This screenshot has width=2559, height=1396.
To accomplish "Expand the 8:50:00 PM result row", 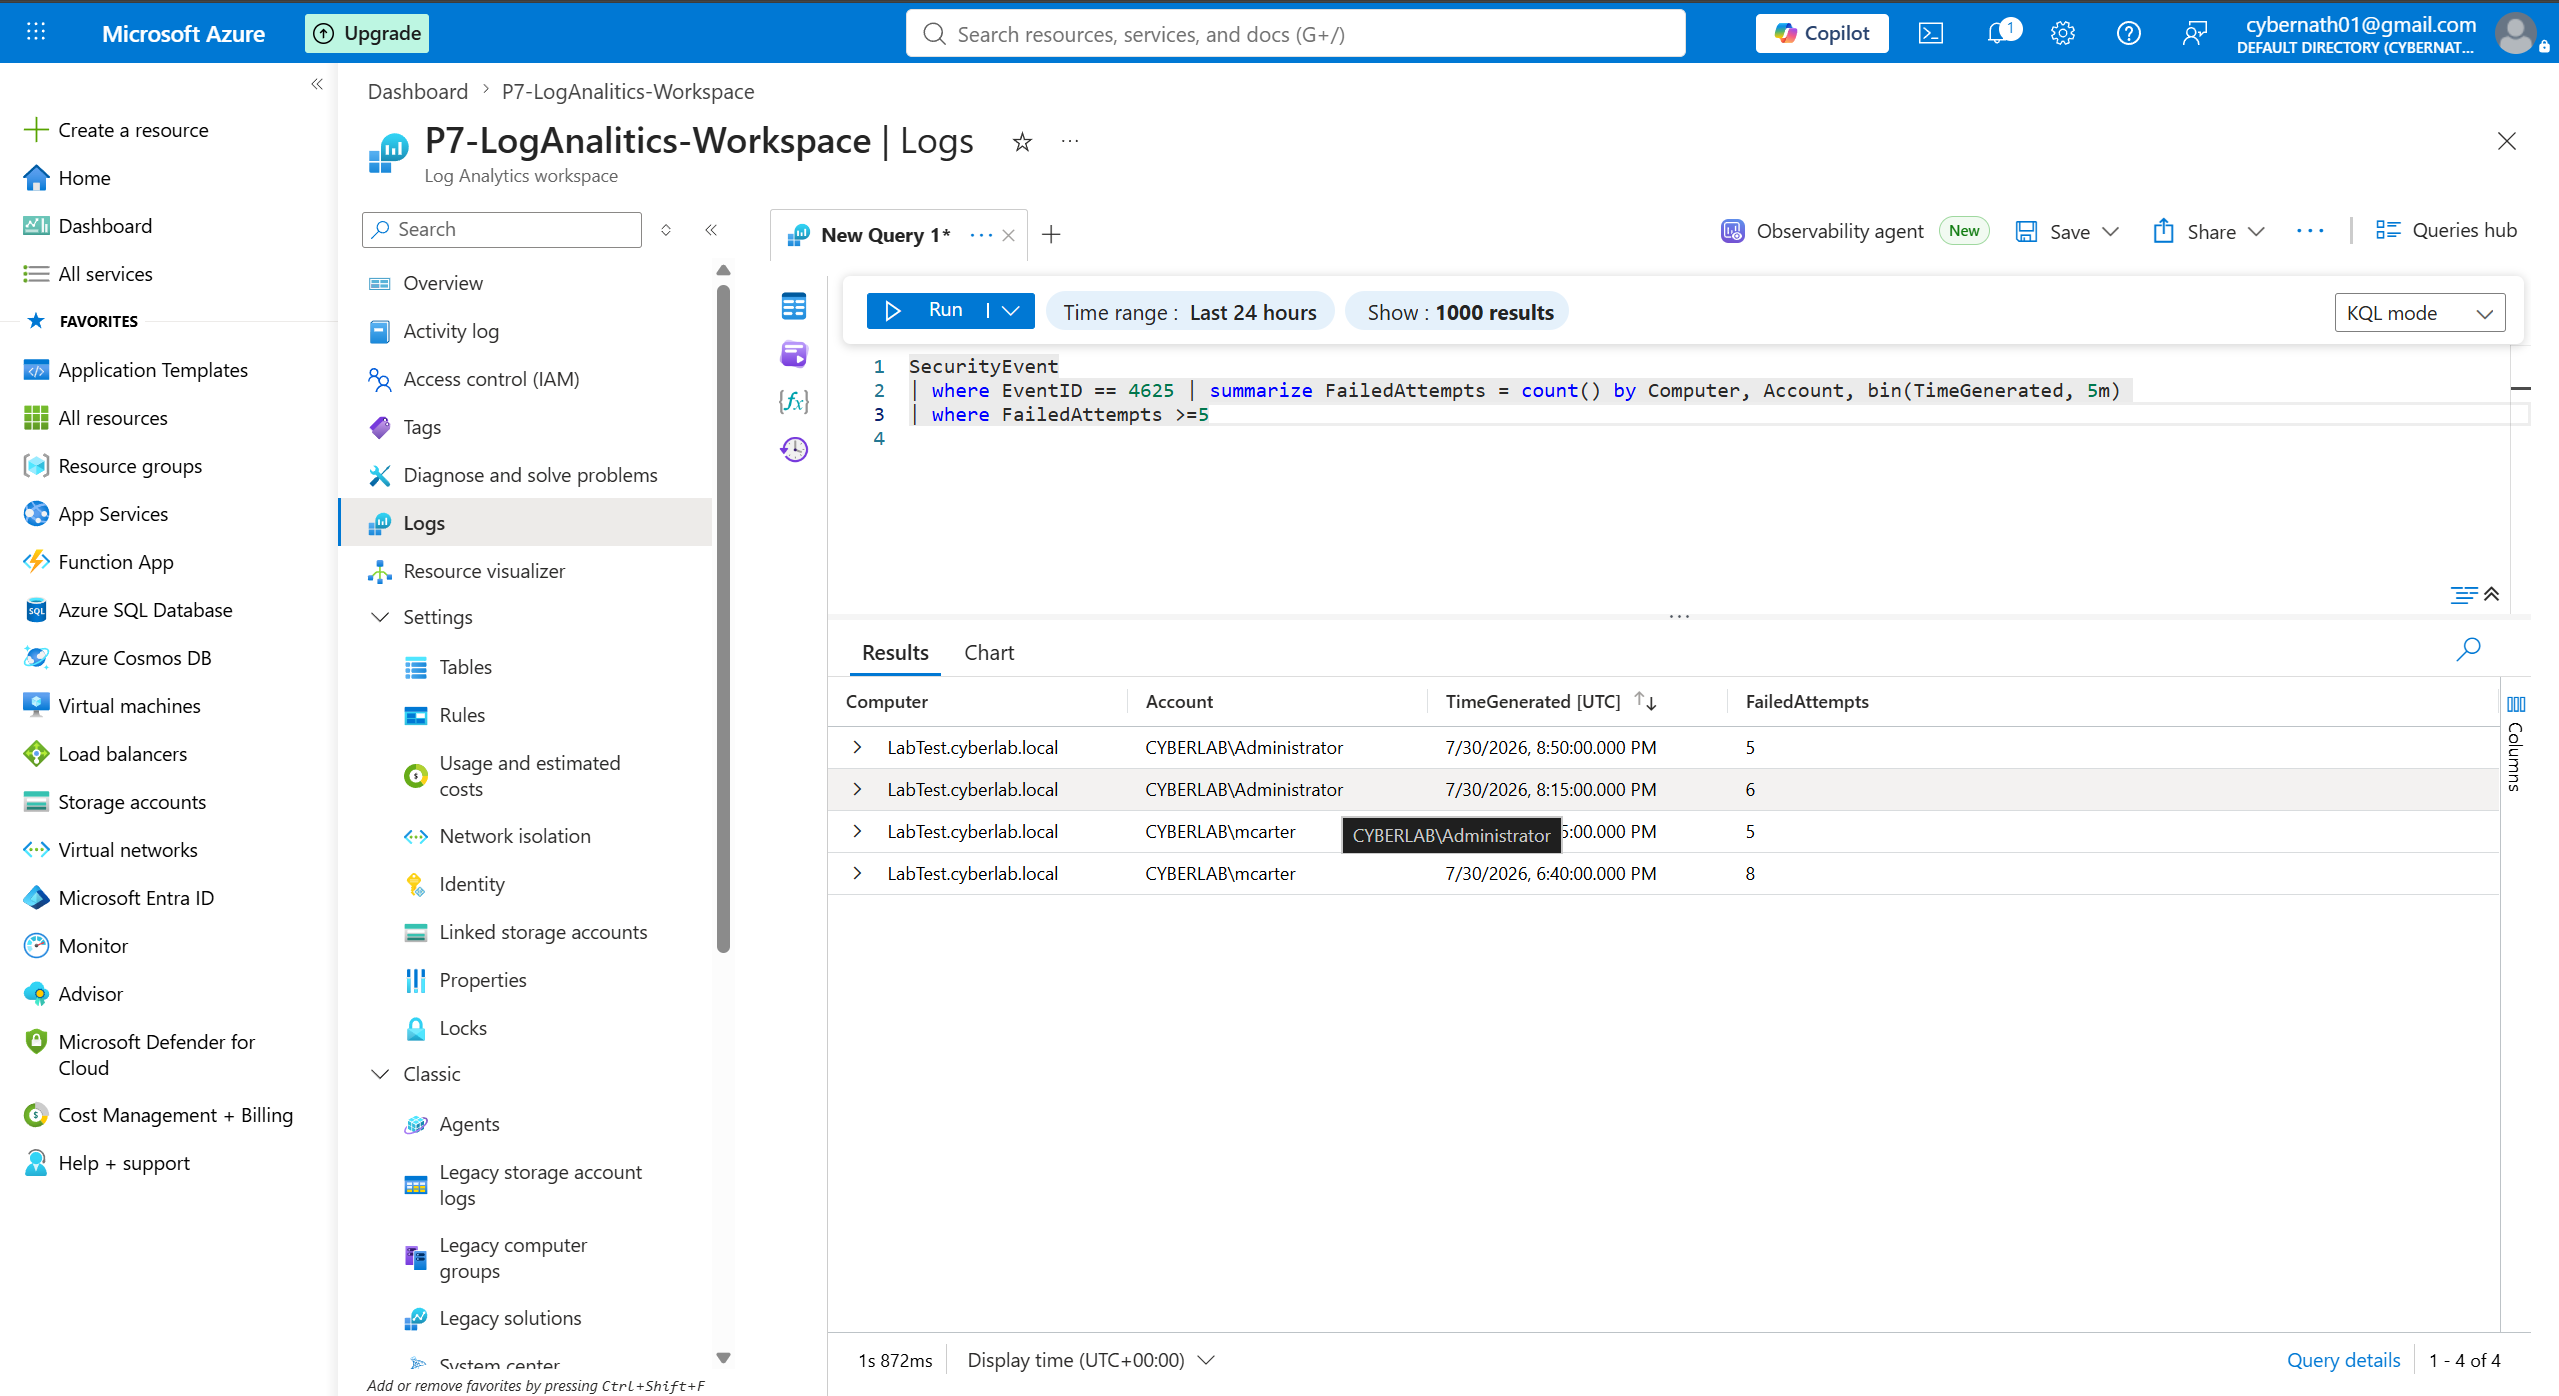I will tap(857, 748).
